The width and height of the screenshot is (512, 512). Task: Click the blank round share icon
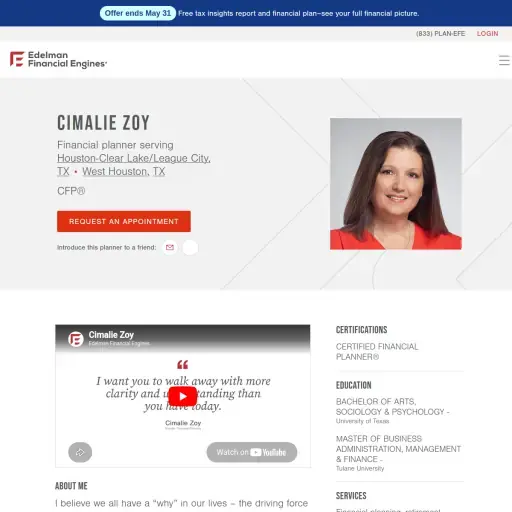(x=190, y=247)
